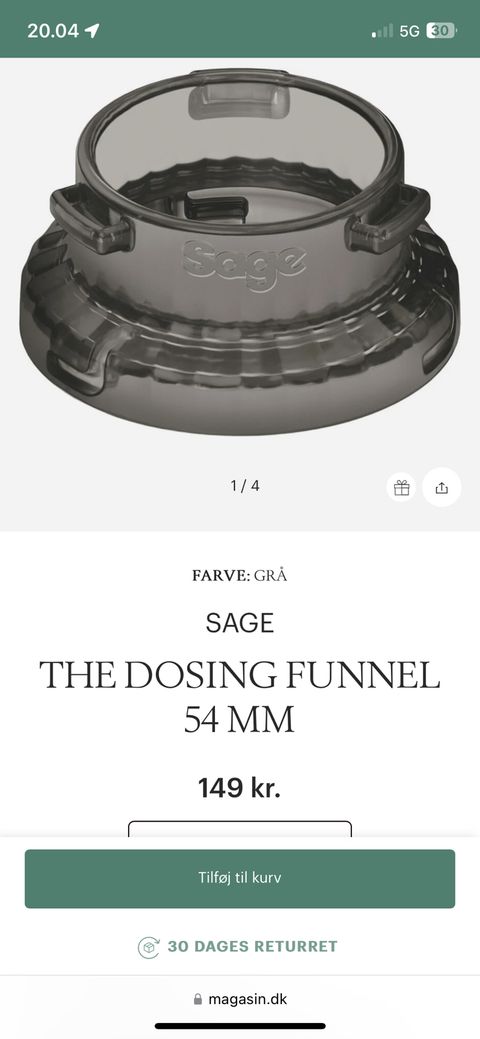Tap the gift icon button
Screen dimensions: 480x1039
tap(402, 488)
